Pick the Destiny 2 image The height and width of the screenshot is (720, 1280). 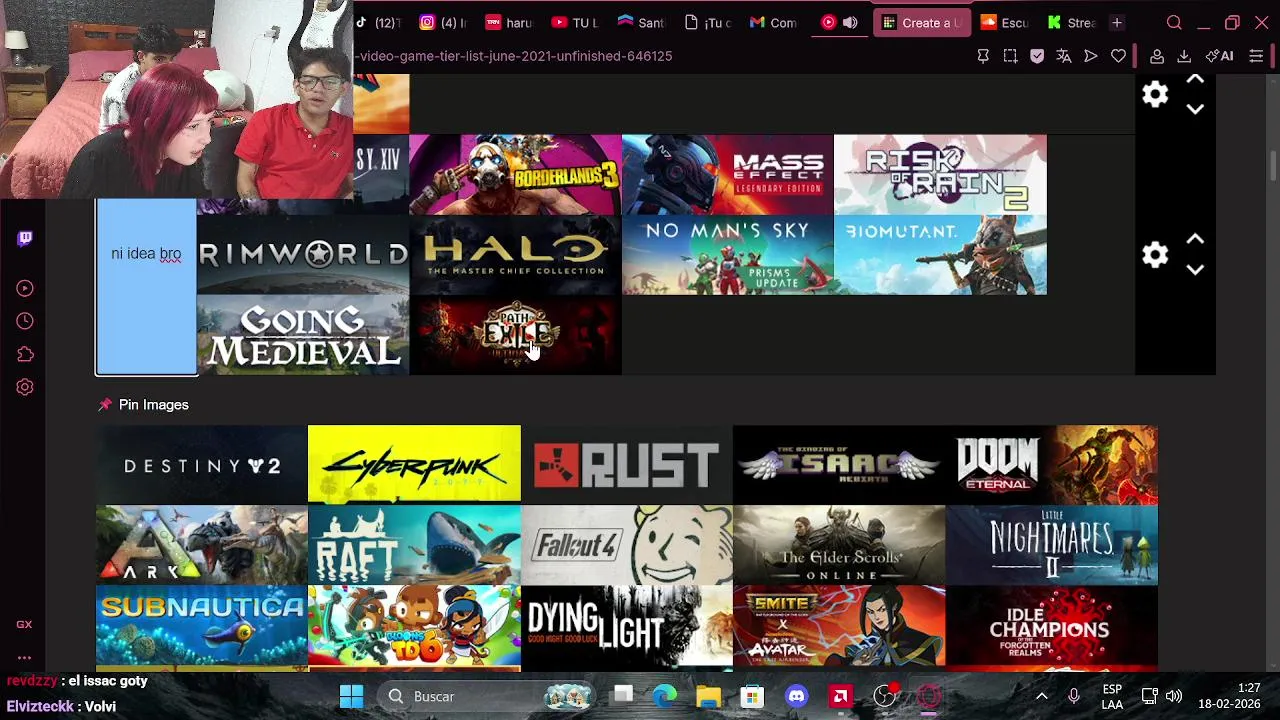point(202,464)
